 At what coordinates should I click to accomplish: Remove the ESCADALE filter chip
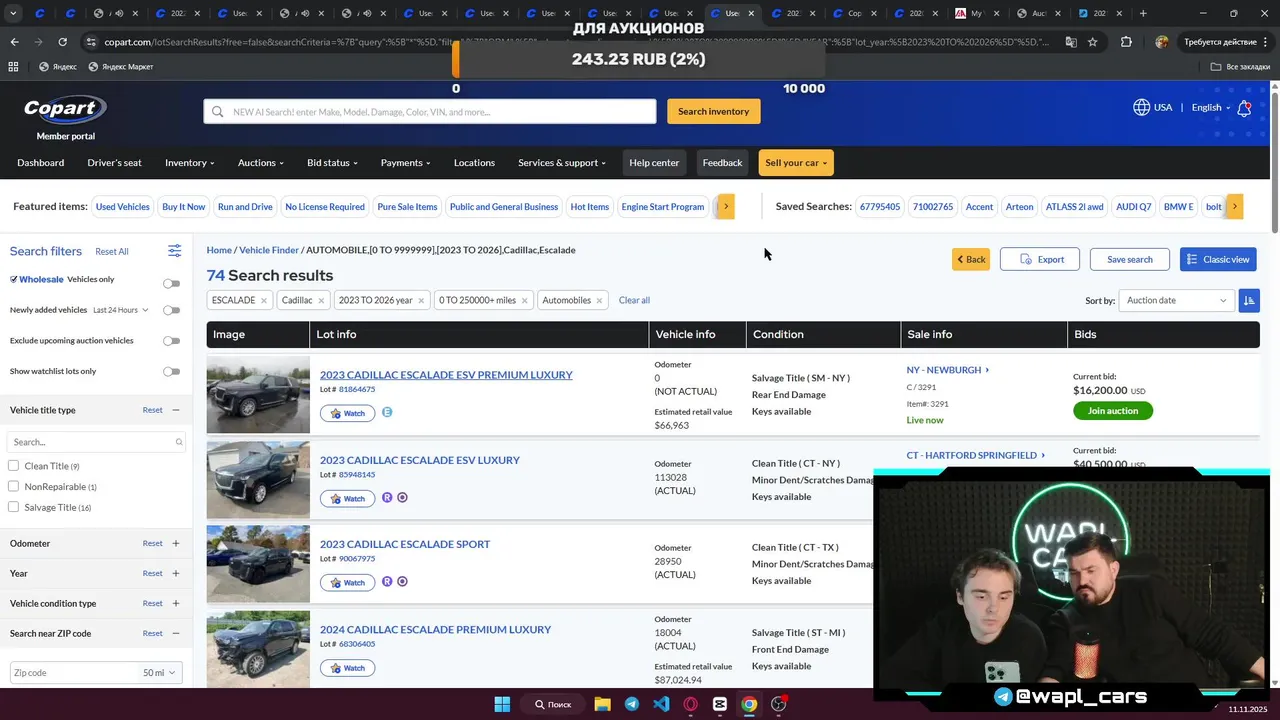[264, 300]
